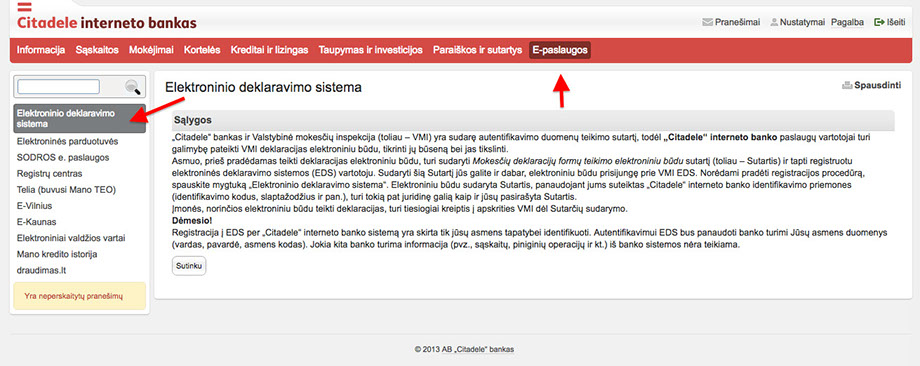Click the Sutinku agree button
Screen dimensions: 920x366
coord(189,266)
